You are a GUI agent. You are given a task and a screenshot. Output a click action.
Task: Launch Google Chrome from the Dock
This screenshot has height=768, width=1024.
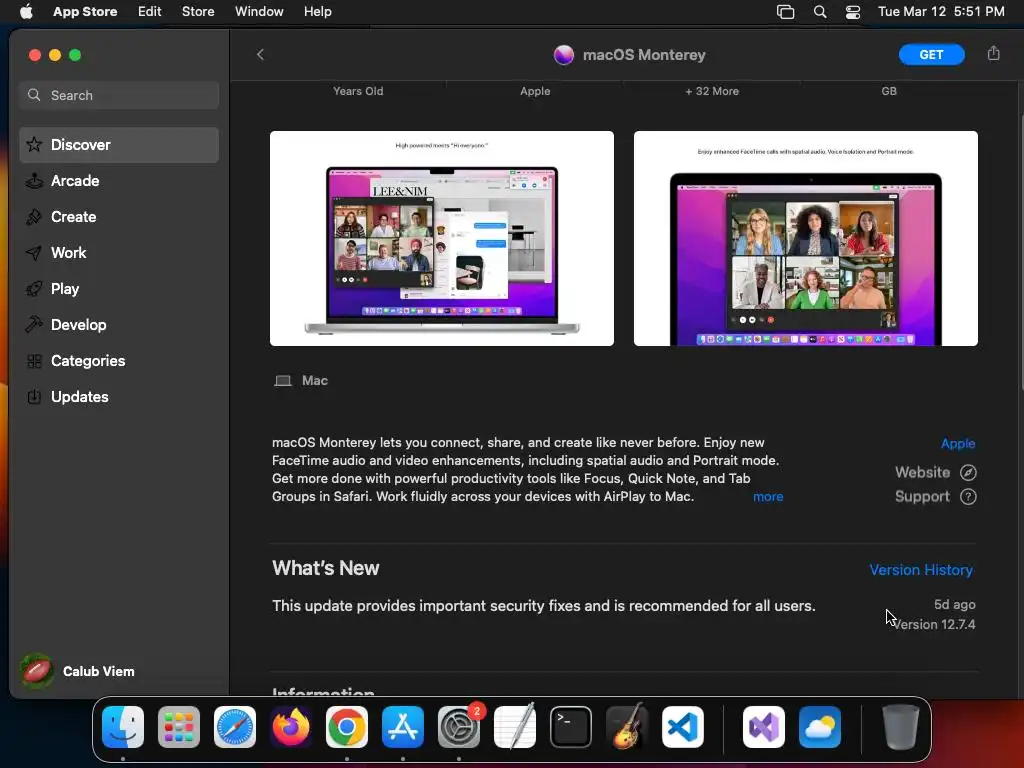(x=347, y=727)
